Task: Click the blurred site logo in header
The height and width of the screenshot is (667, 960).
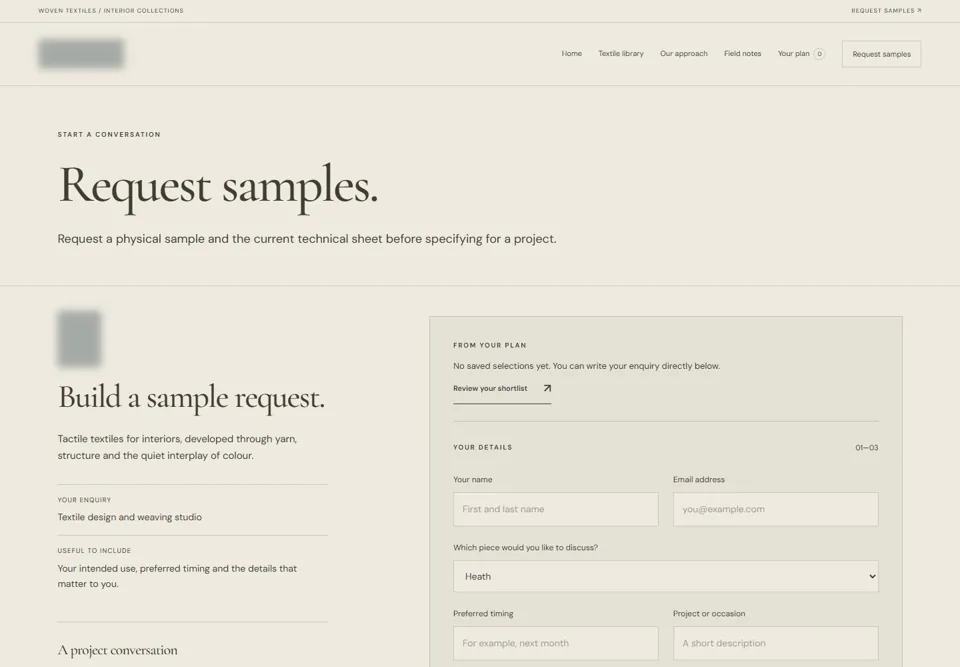Action: [81, 53]
